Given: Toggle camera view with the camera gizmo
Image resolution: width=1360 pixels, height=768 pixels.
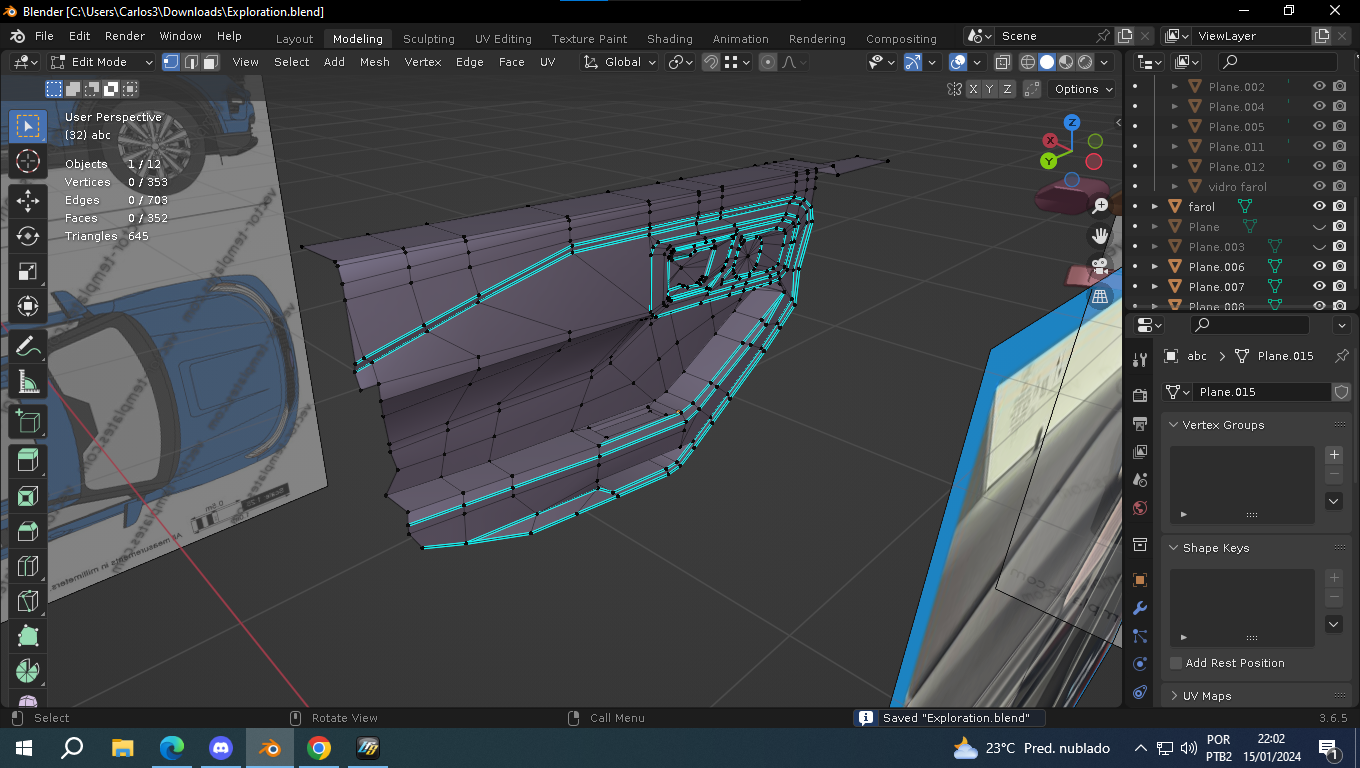Looking at the screenshot, I should [x=1100, y=266].
